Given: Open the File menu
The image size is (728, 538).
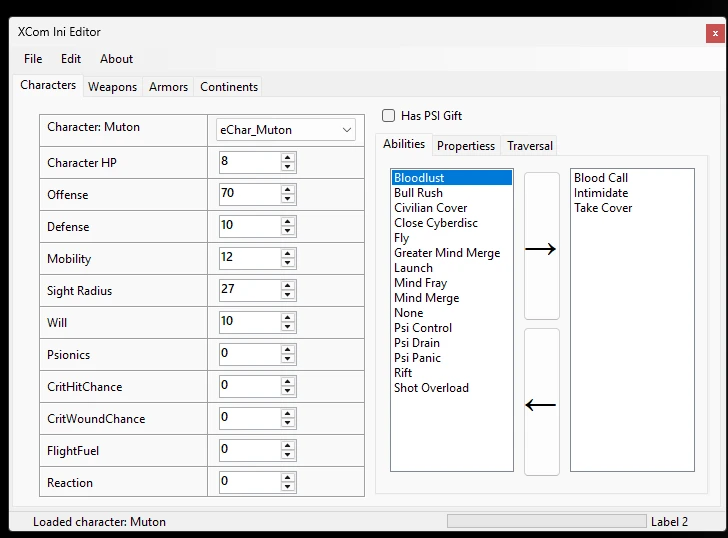Looking at the screenshot, I should [33, 59].
